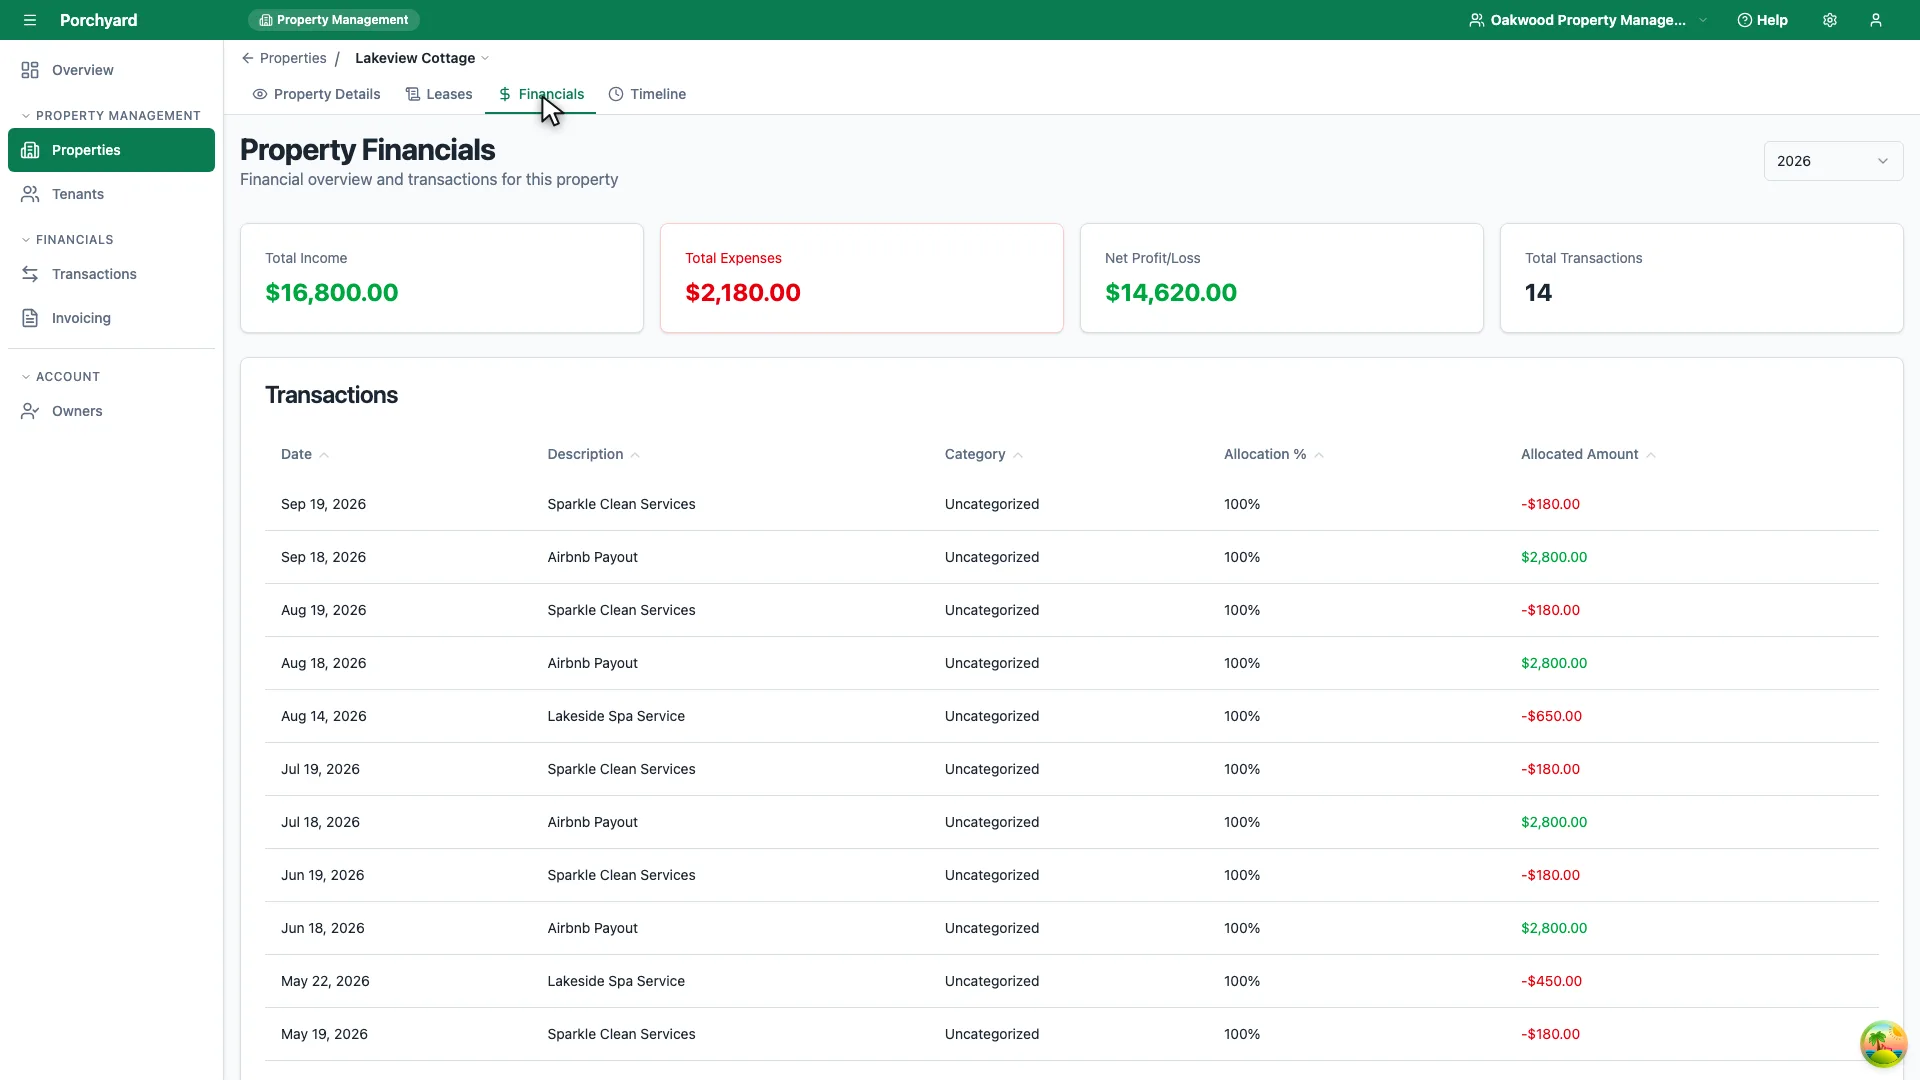Sort transactions by Description column
This screenshot has height=1080, width=1920.
[594, 454]
